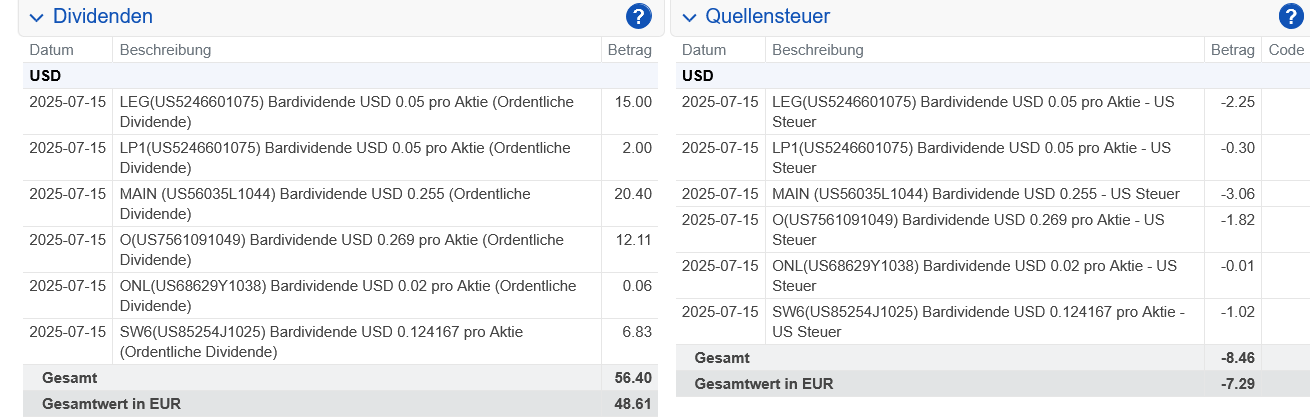Click Betrag column header in Quellensteuer table
1310x420 pixels.
pos(1232,50)
